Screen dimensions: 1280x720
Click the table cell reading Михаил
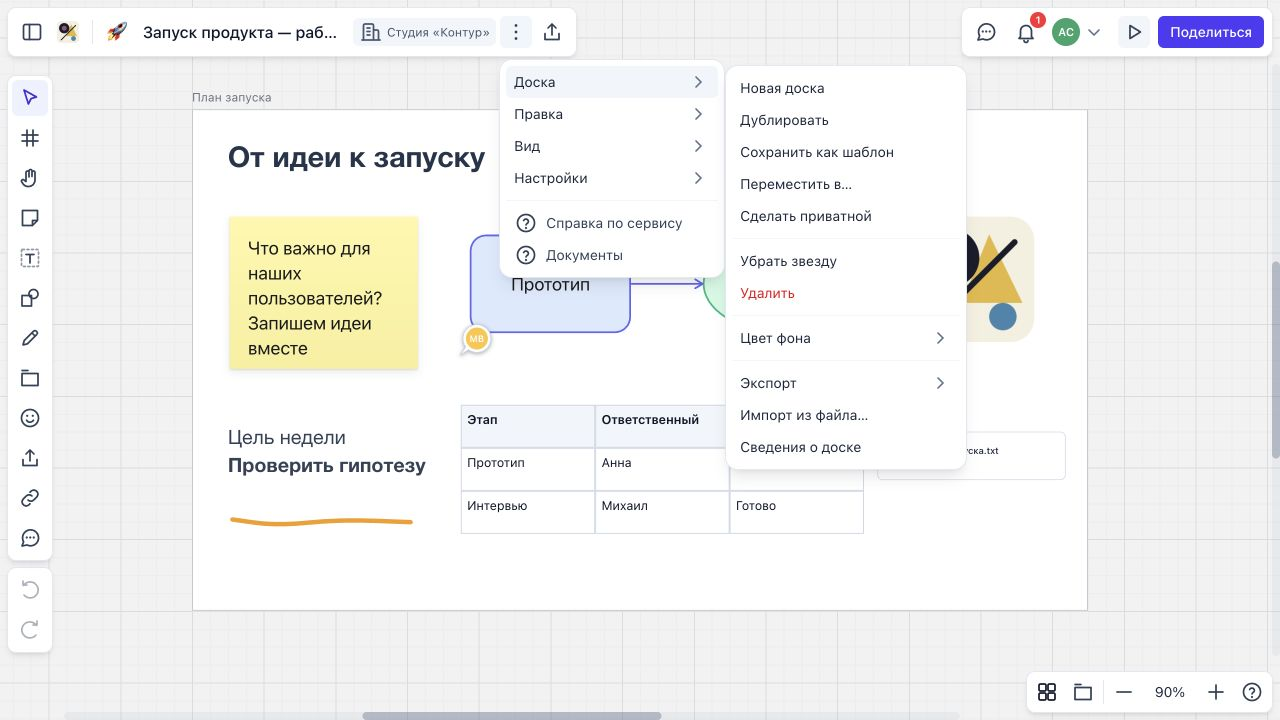pos(662,512)
